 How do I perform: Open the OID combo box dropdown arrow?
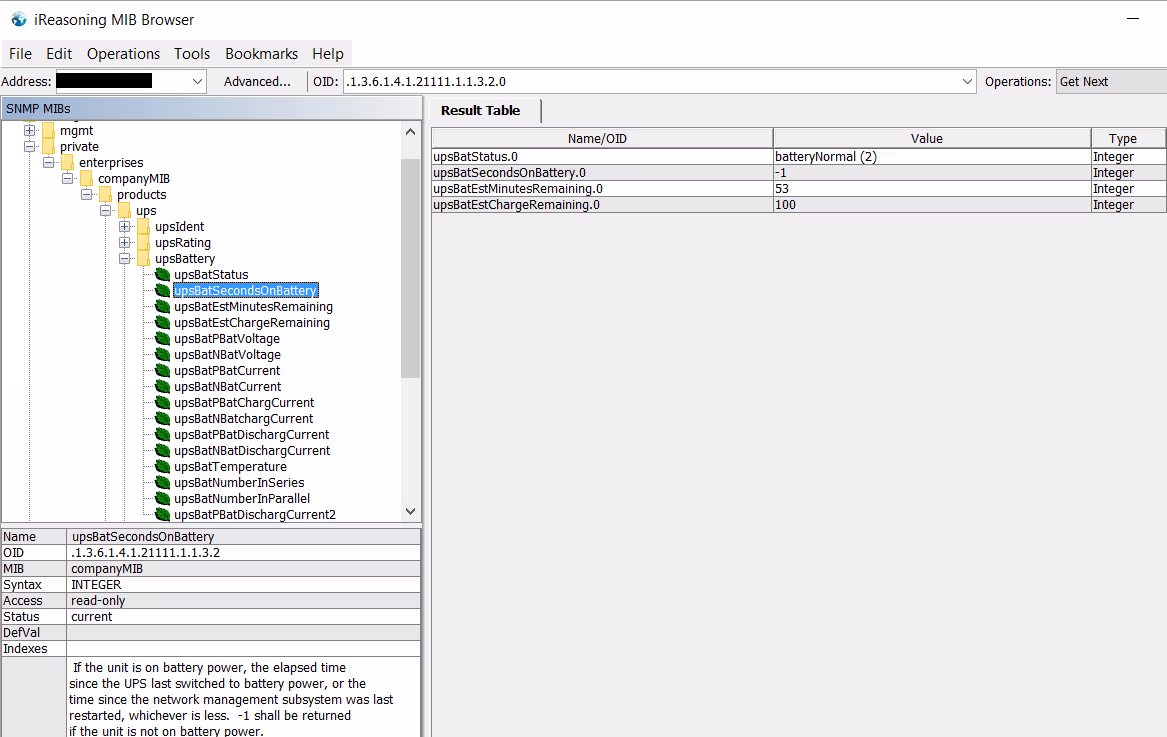[966, 82]
